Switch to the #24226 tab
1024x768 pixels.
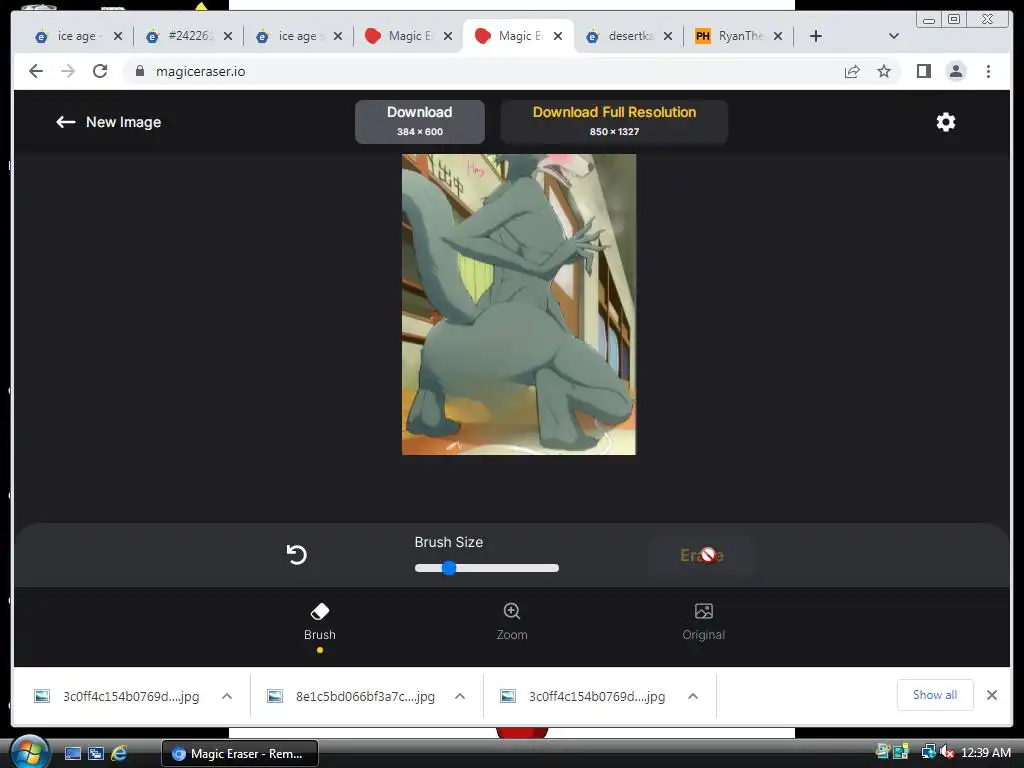click(x=188, y=36)
